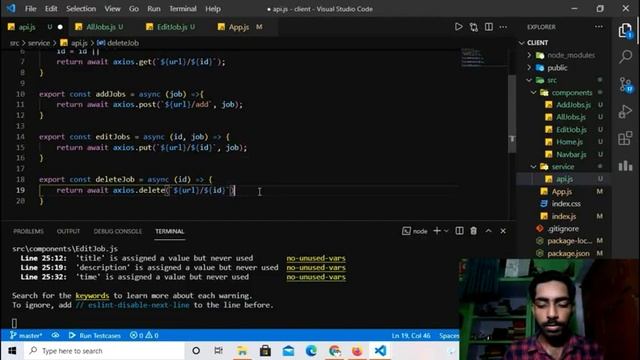Viewport: 640px width, 360px height.
Task: Open index.css in the explorer
Action: [566, 204]
